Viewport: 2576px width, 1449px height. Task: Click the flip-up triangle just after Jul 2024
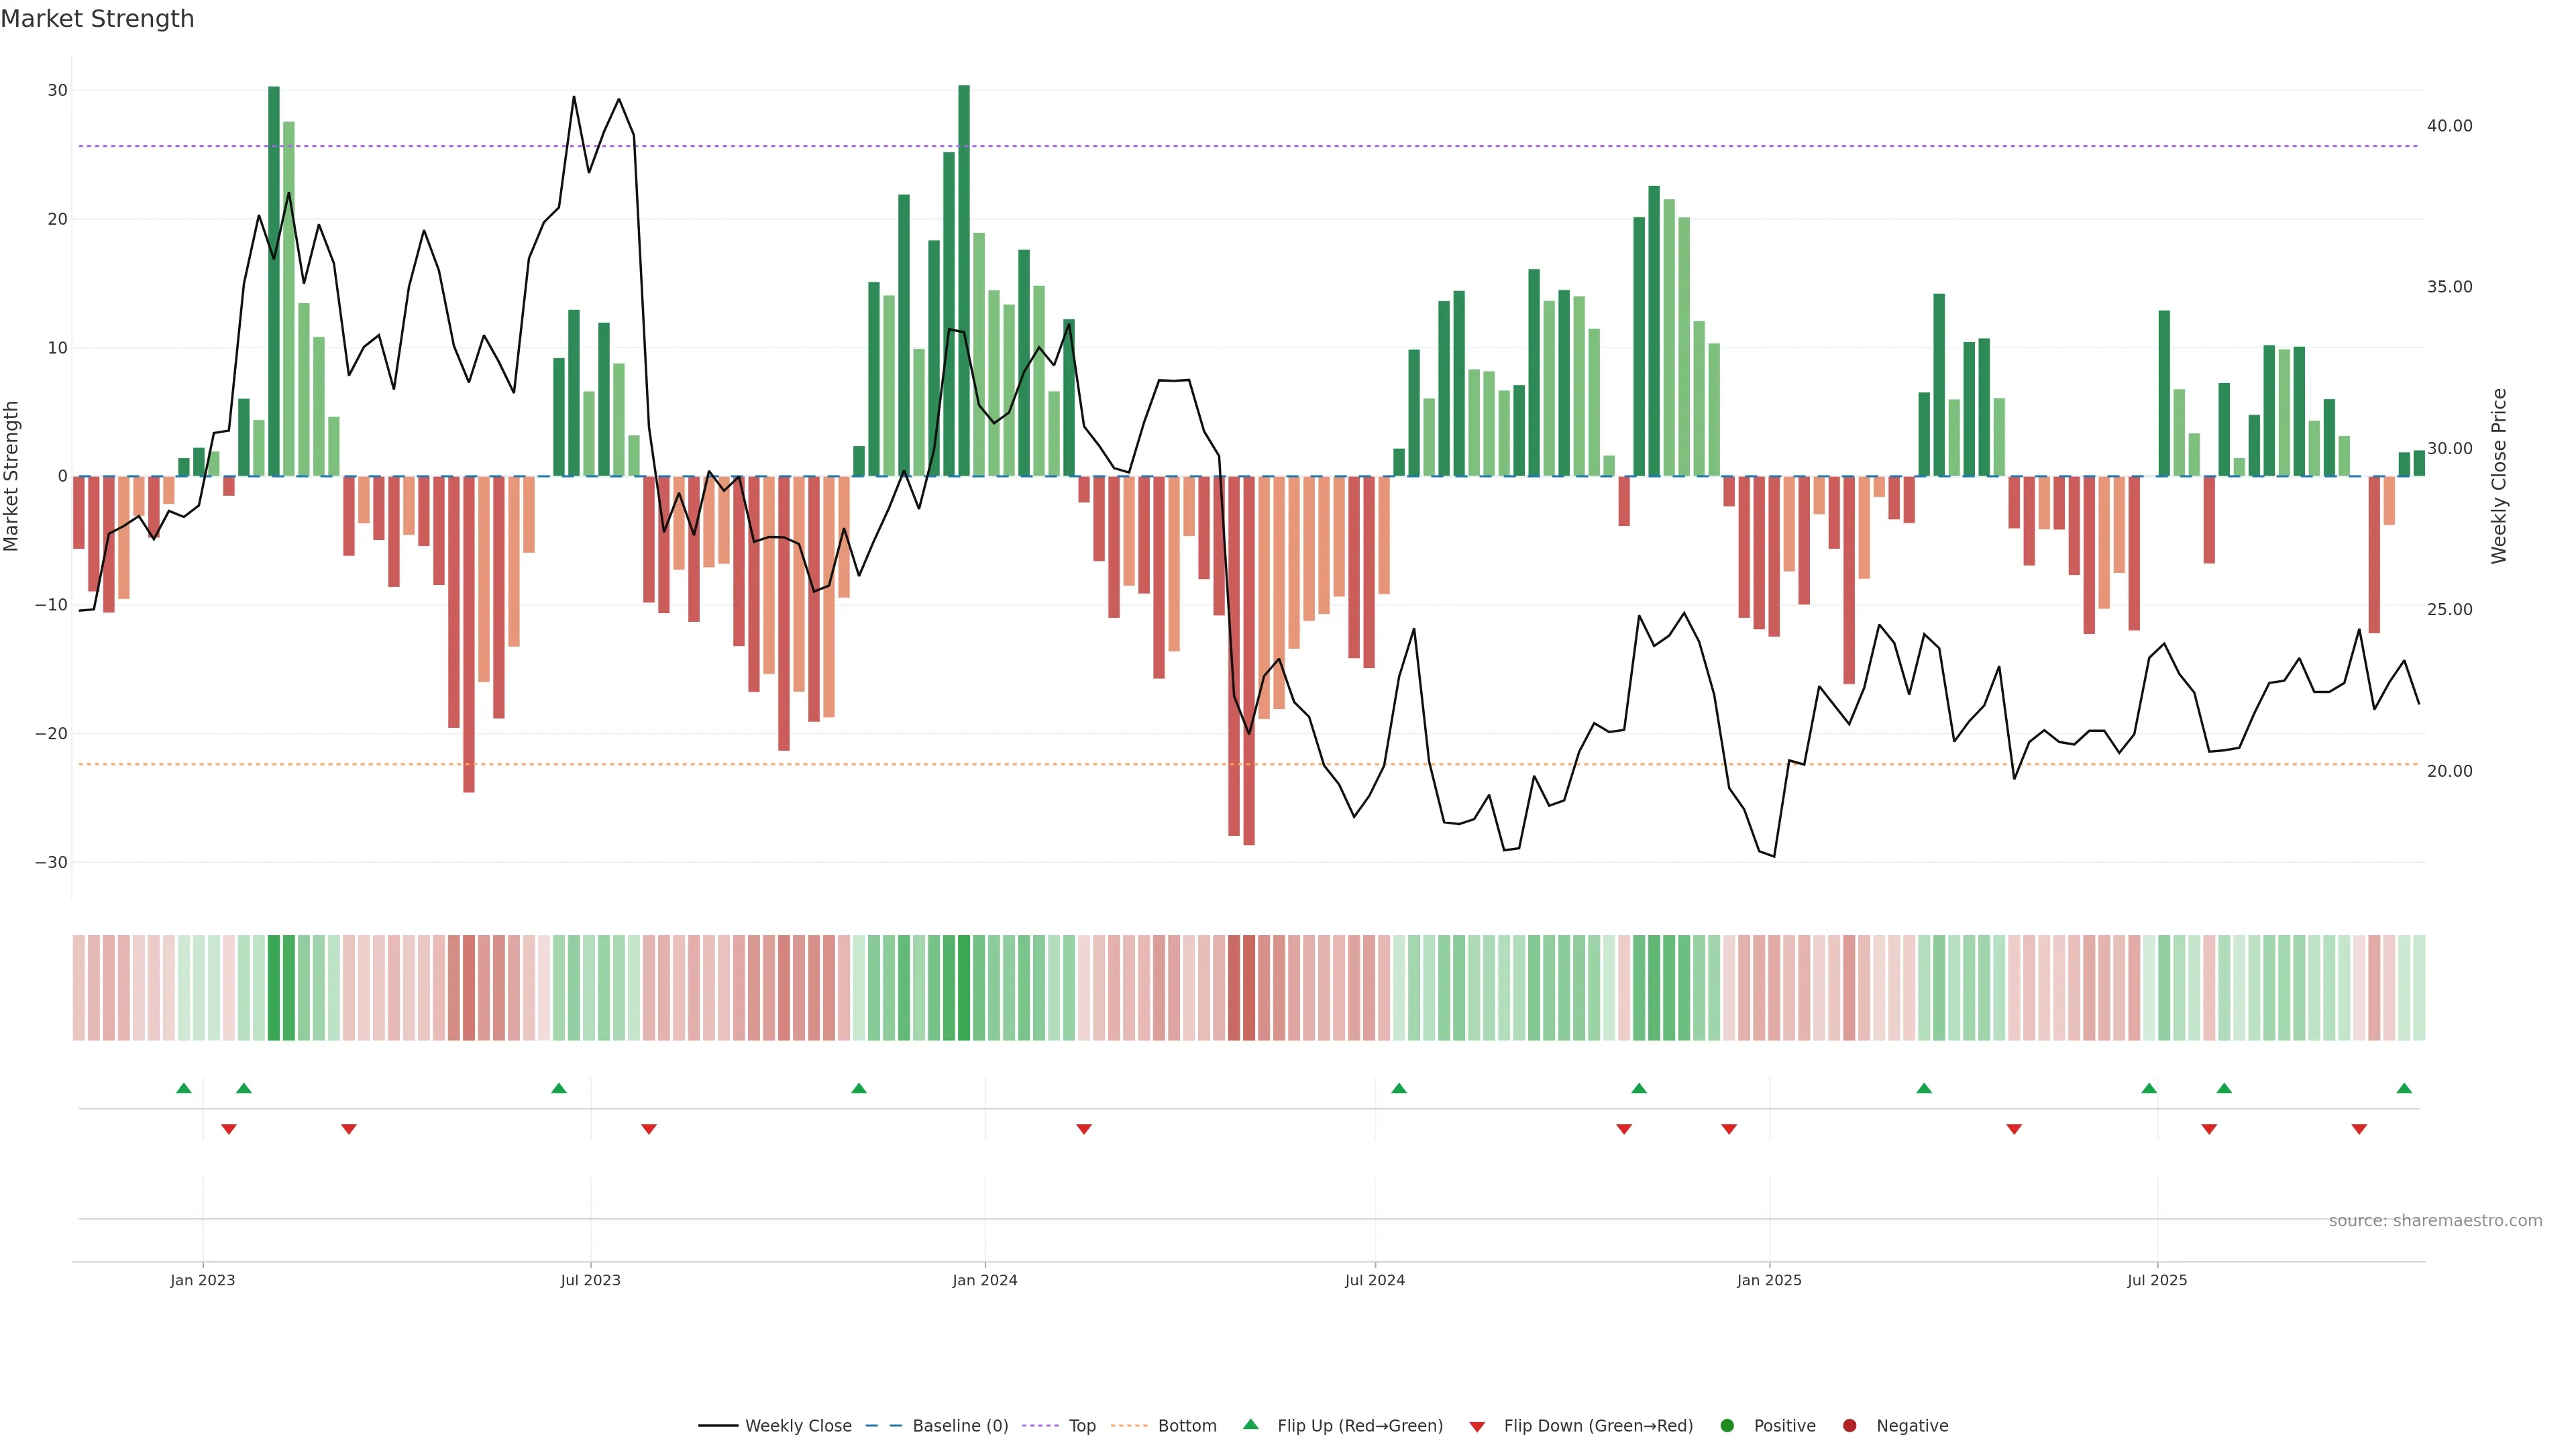point(1399,1088)
